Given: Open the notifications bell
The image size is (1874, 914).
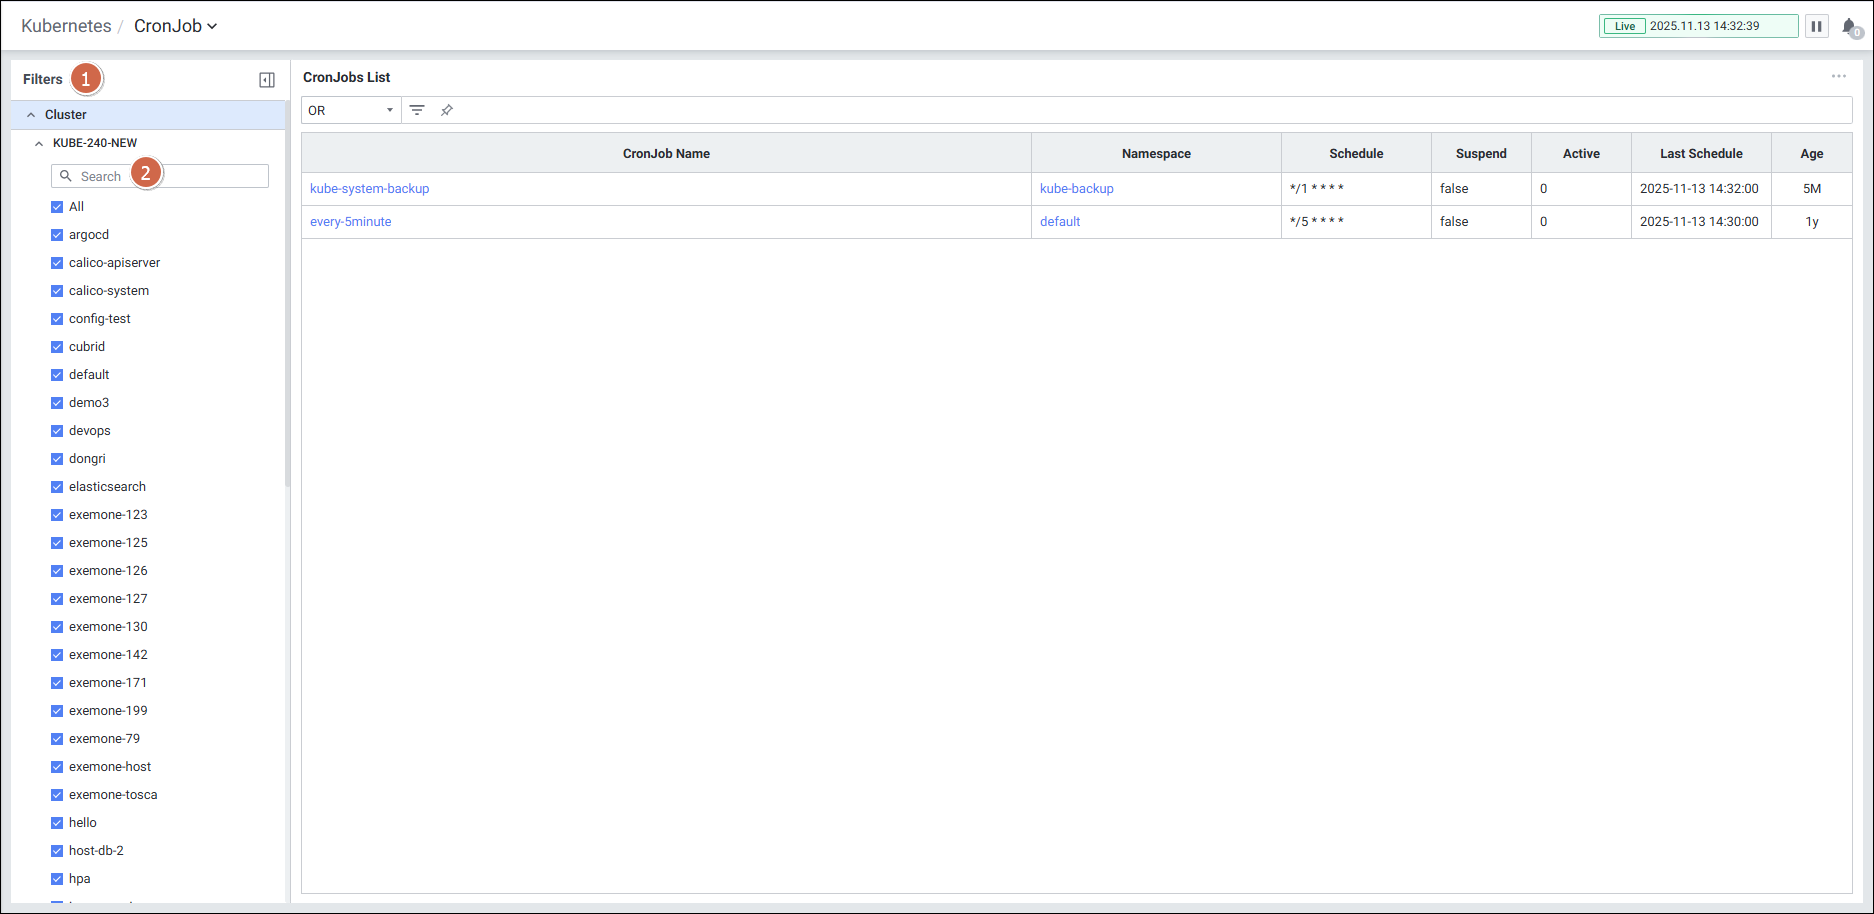Looking at the screenshot, I should click(1849, 27).
